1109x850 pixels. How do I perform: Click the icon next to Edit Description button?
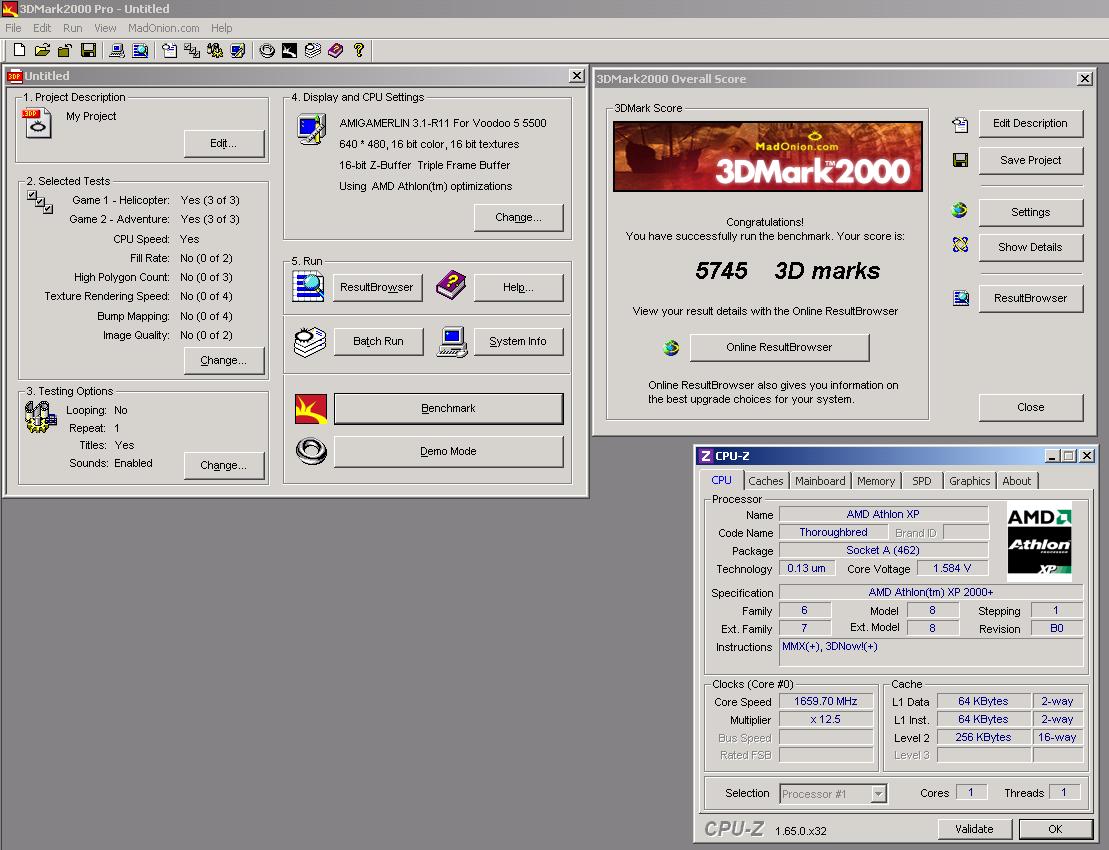point(960,125)
